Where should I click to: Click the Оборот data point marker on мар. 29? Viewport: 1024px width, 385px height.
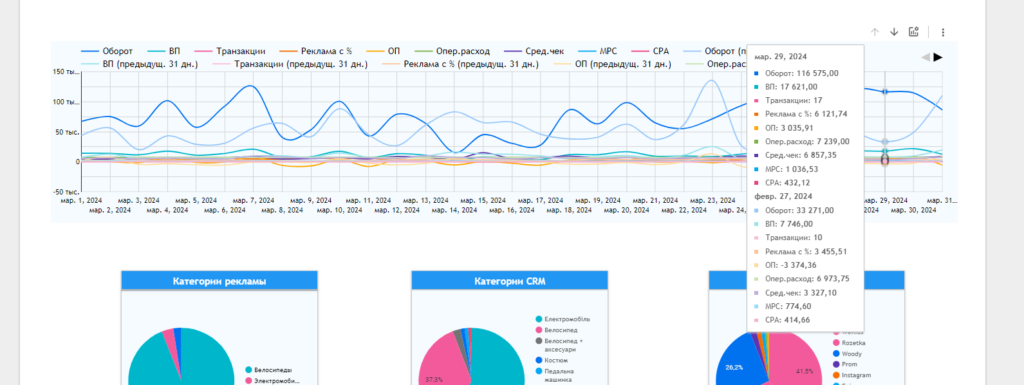coord(885,92)
